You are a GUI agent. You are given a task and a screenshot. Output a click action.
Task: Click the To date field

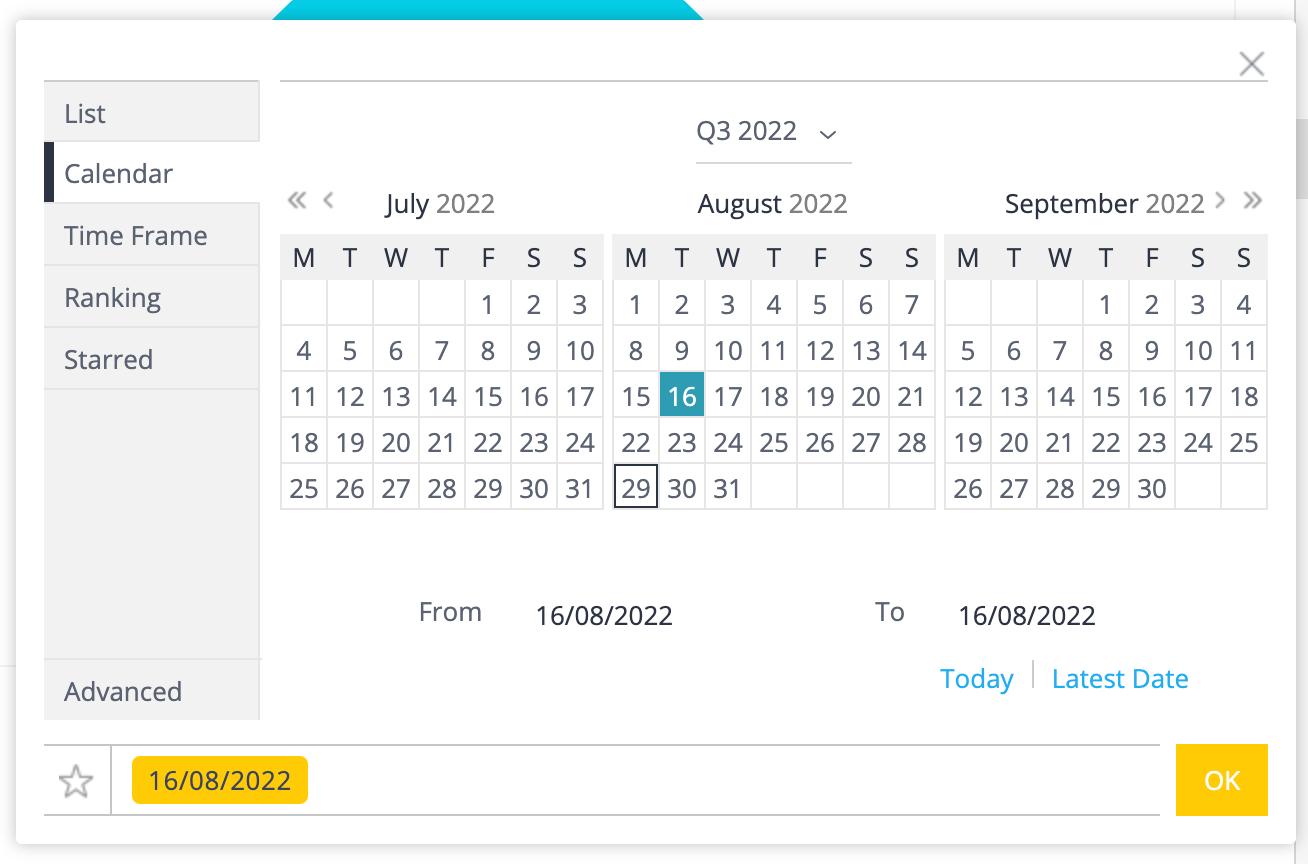[1027, 615]
